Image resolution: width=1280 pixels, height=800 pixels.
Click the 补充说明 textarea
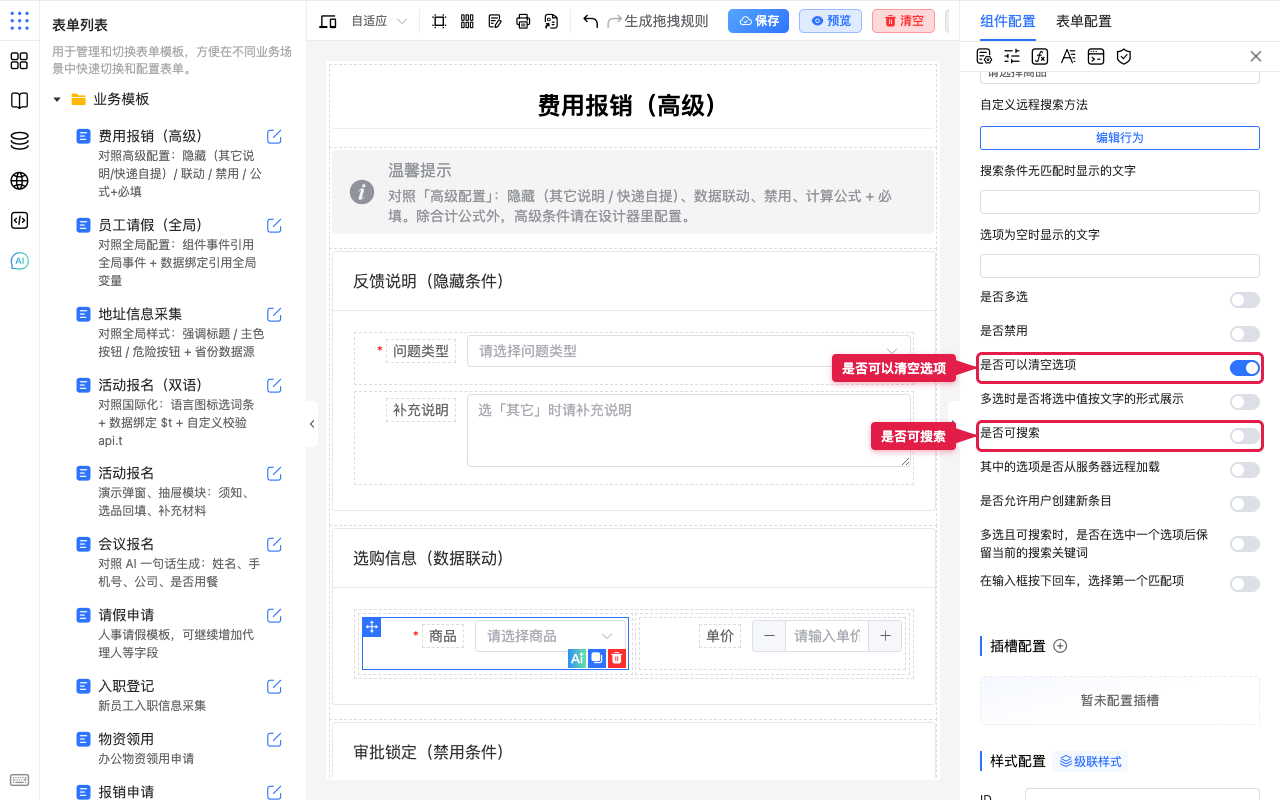689,430
